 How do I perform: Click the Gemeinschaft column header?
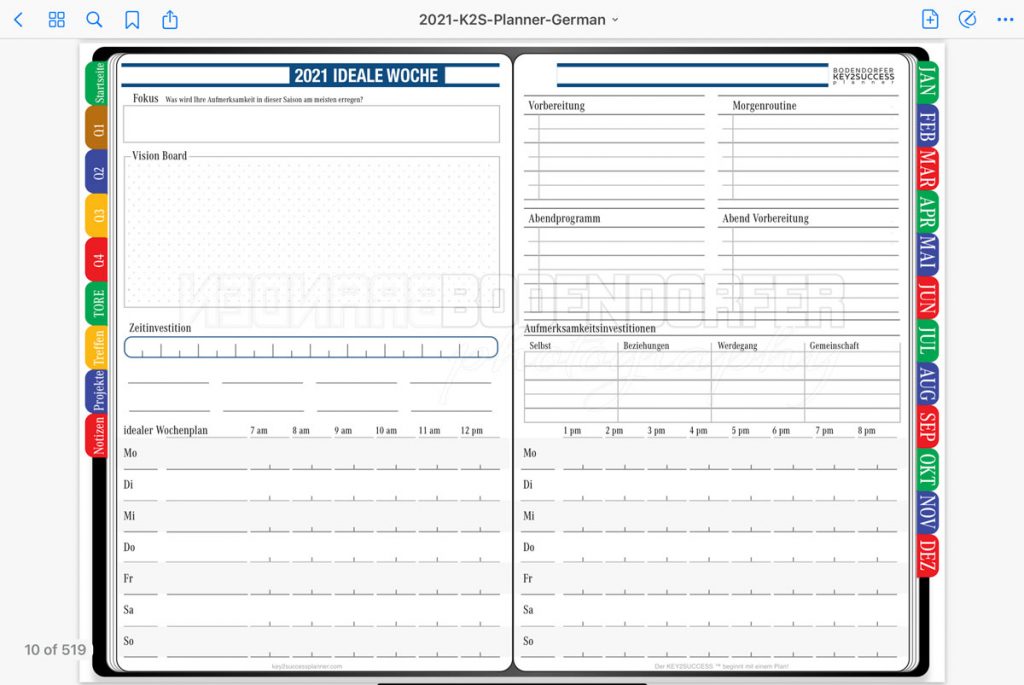click(x=834, y=346)
